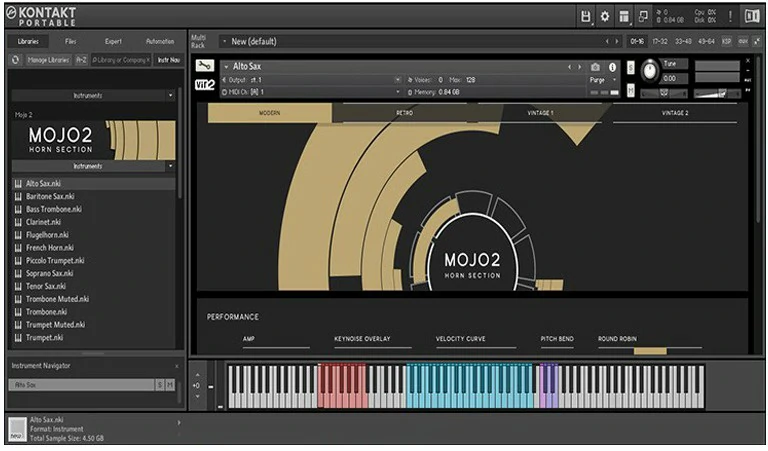The image size is (768, 451).
Task: Select the RETRO preset tab
Action: (x=405, y=113)
